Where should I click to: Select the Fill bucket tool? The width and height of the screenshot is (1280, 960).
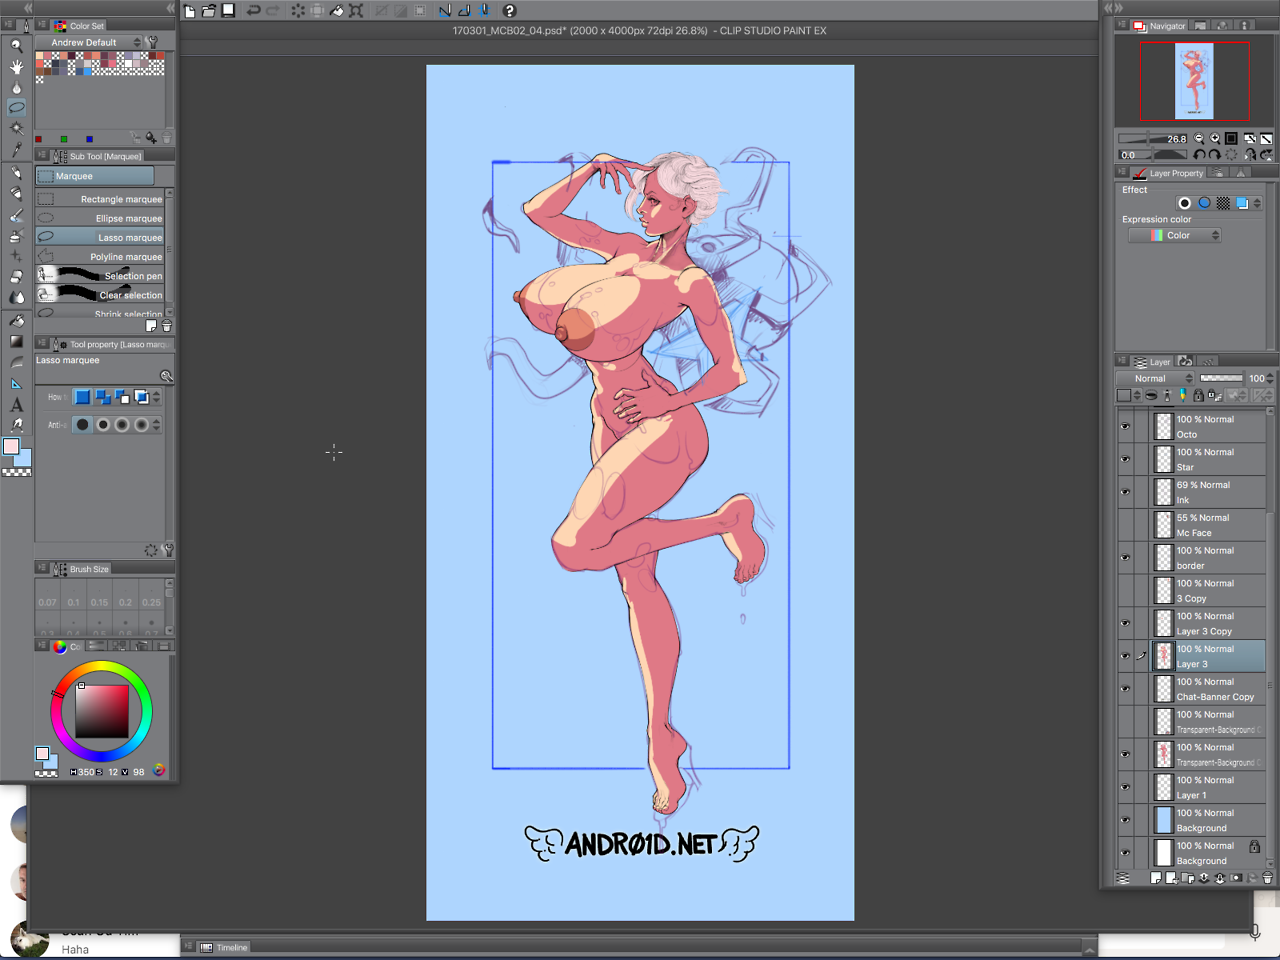tap(16, 321)
